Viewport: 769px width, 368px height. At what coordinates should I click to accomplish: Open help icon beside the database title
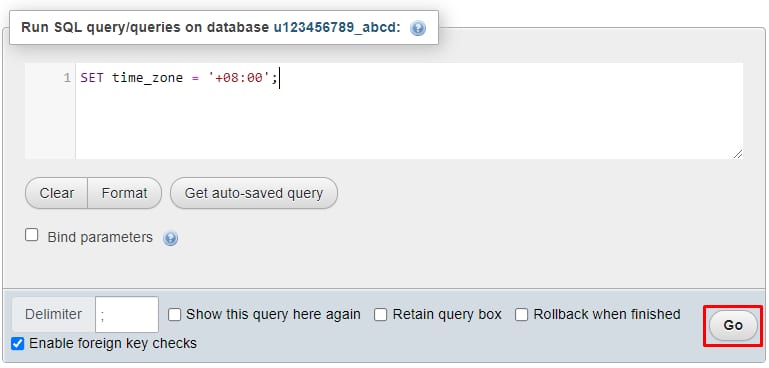point(418,28)
